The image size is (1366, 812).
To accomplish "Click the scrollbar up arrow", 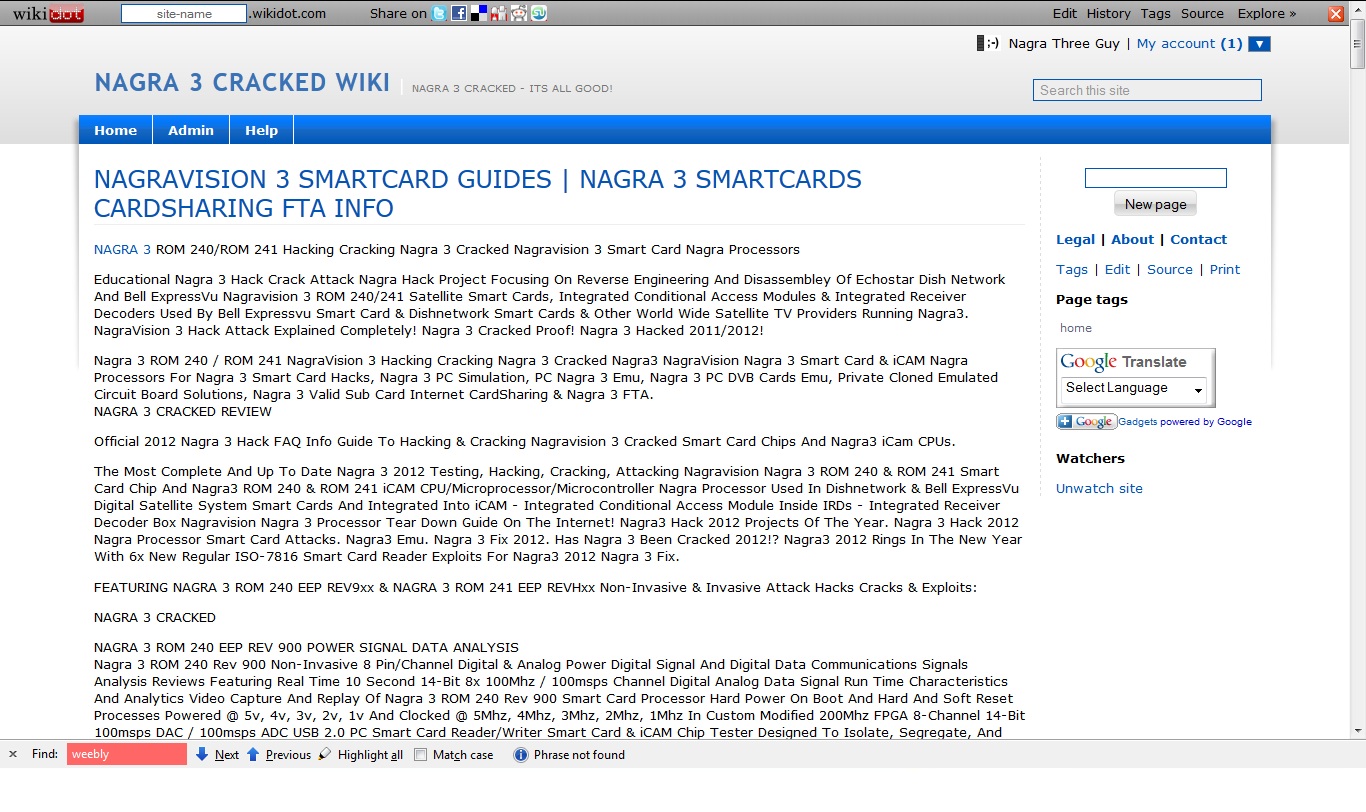I will 1358,8.
